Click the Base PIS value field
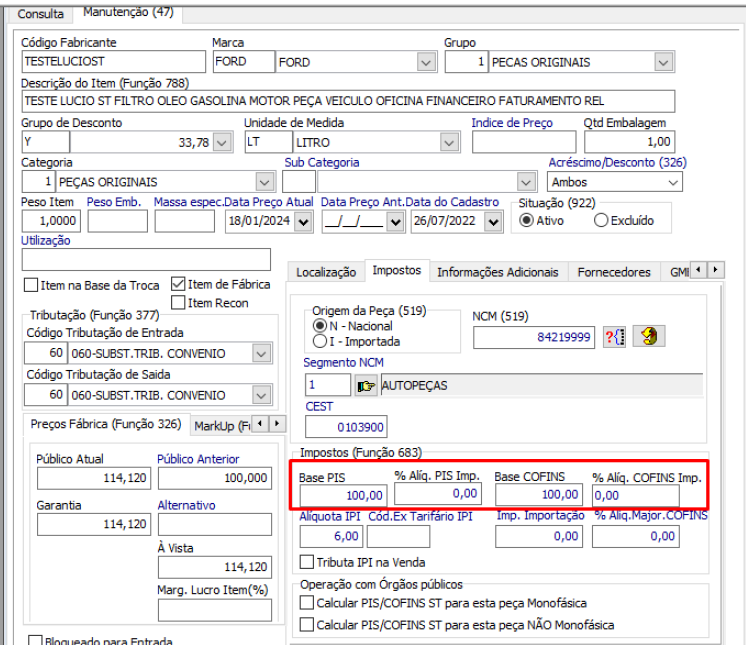Image resolution: width=746 pixels, height=645 pixels. pos(343,496)
